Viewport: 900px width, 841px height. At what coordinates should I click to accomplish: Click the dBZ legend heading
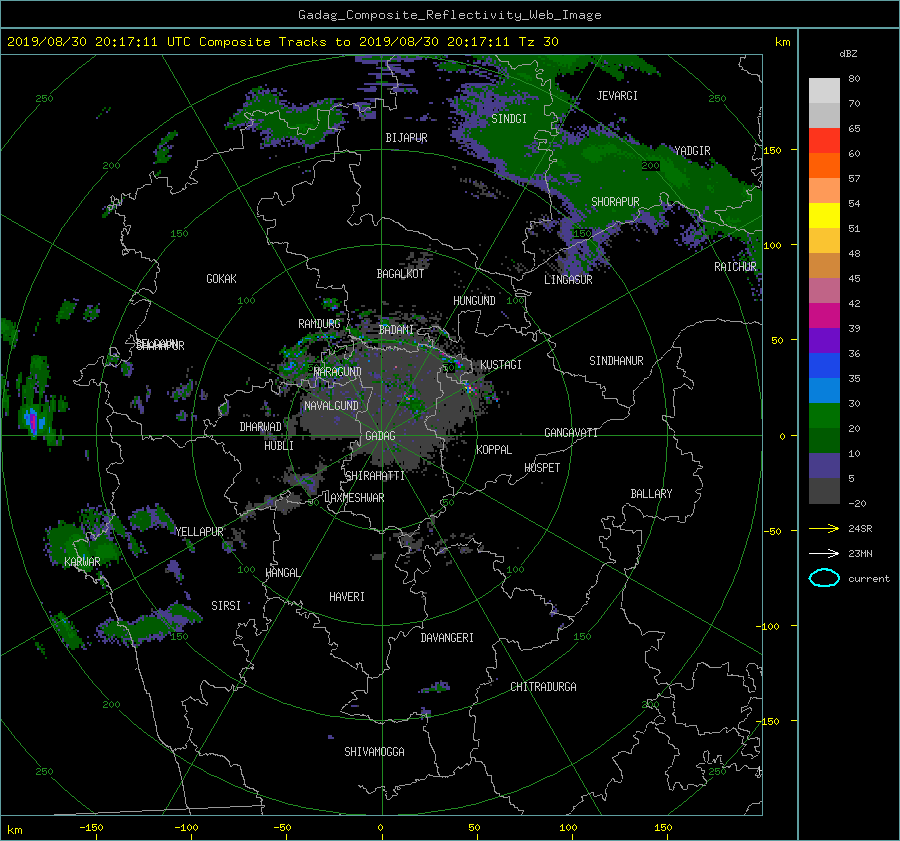pos(848,53)
